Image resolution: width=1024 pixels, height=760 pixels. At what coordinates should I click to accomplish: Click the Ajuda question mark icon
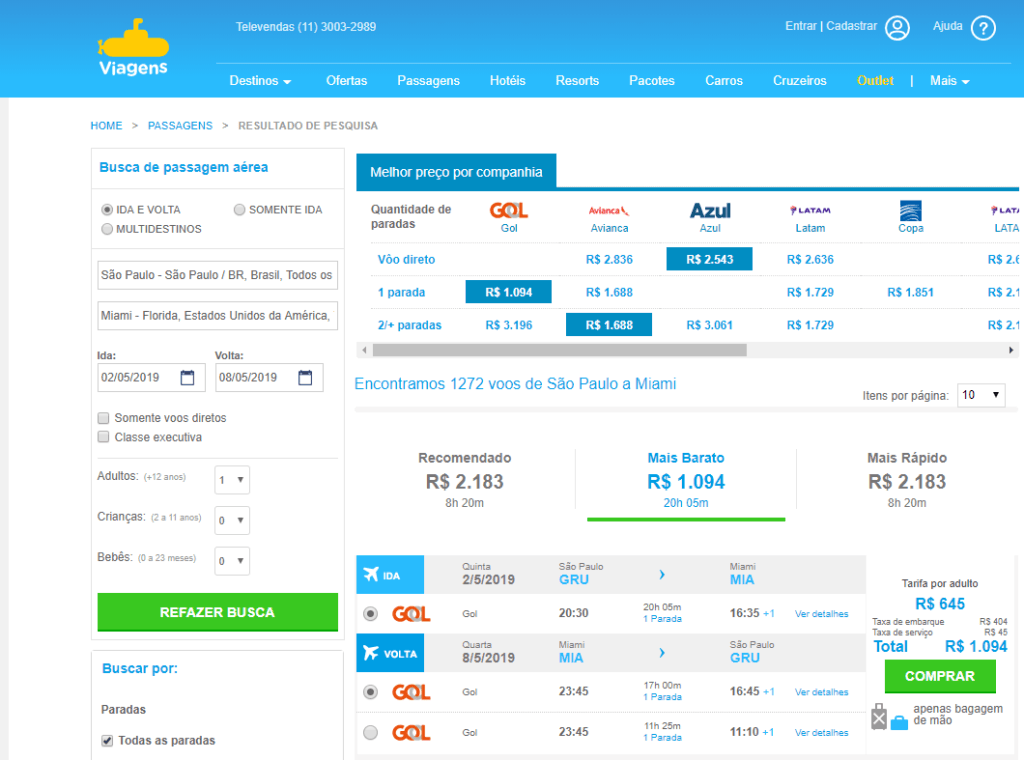click(x=983, y=28)
